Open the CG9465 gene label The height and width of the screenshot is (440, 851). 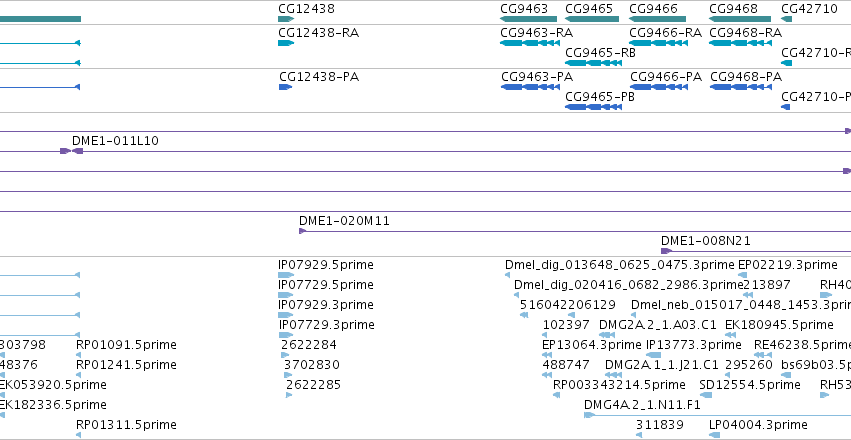pos(589,9)
